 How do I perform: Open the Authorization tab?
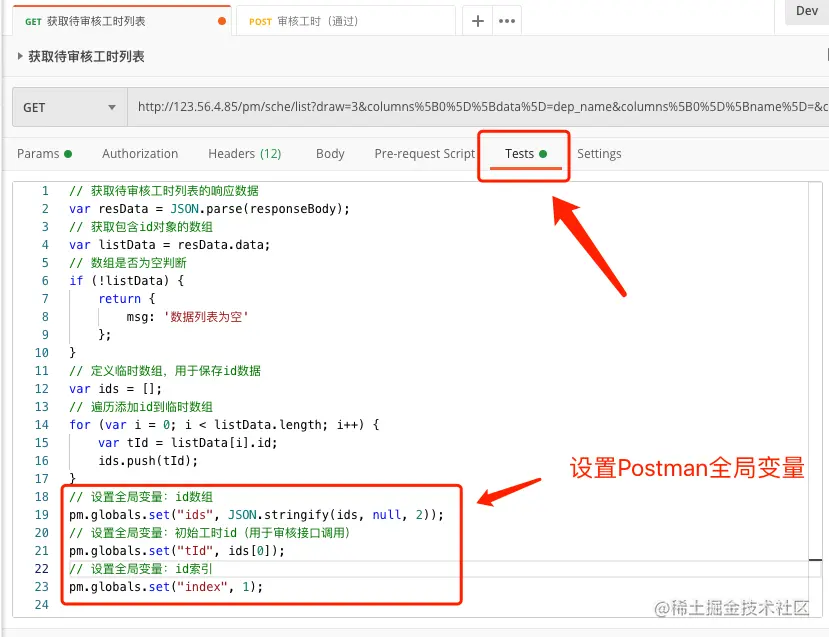click(140, 154)
